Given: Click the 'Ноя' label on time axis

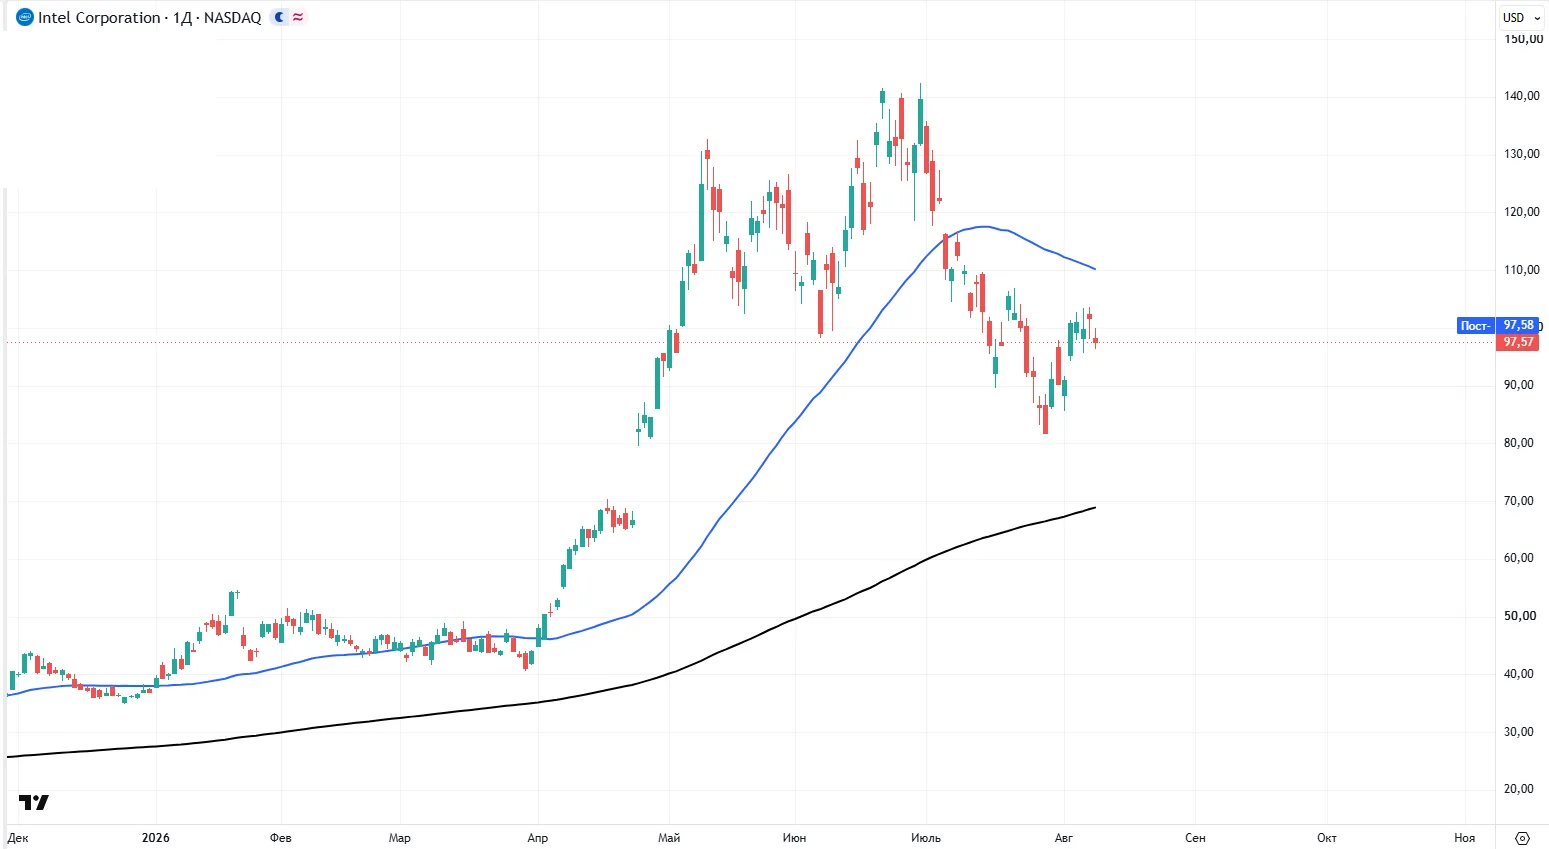Looking at the screenshot, I should click(x=1465, y=838).
